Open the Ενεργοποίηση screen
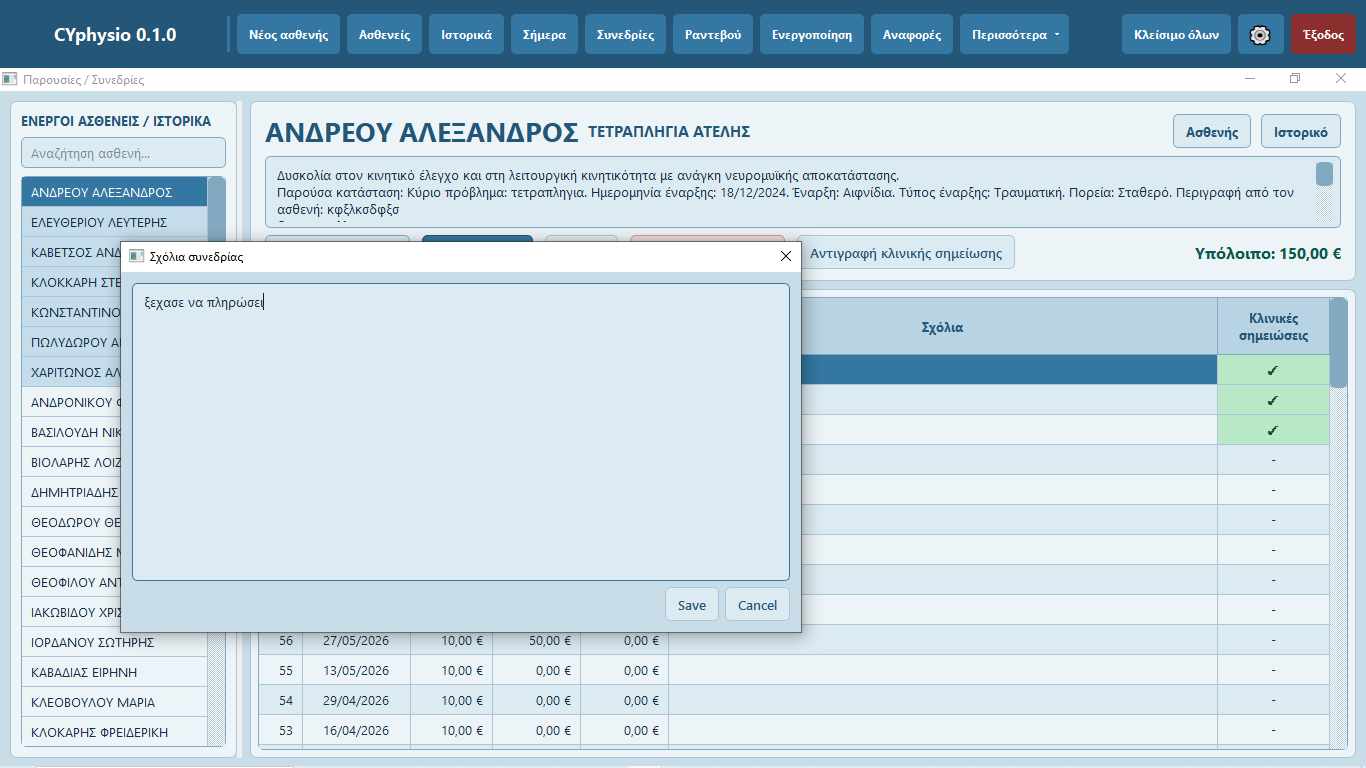 pyautogui.click(x=812, y=34)
